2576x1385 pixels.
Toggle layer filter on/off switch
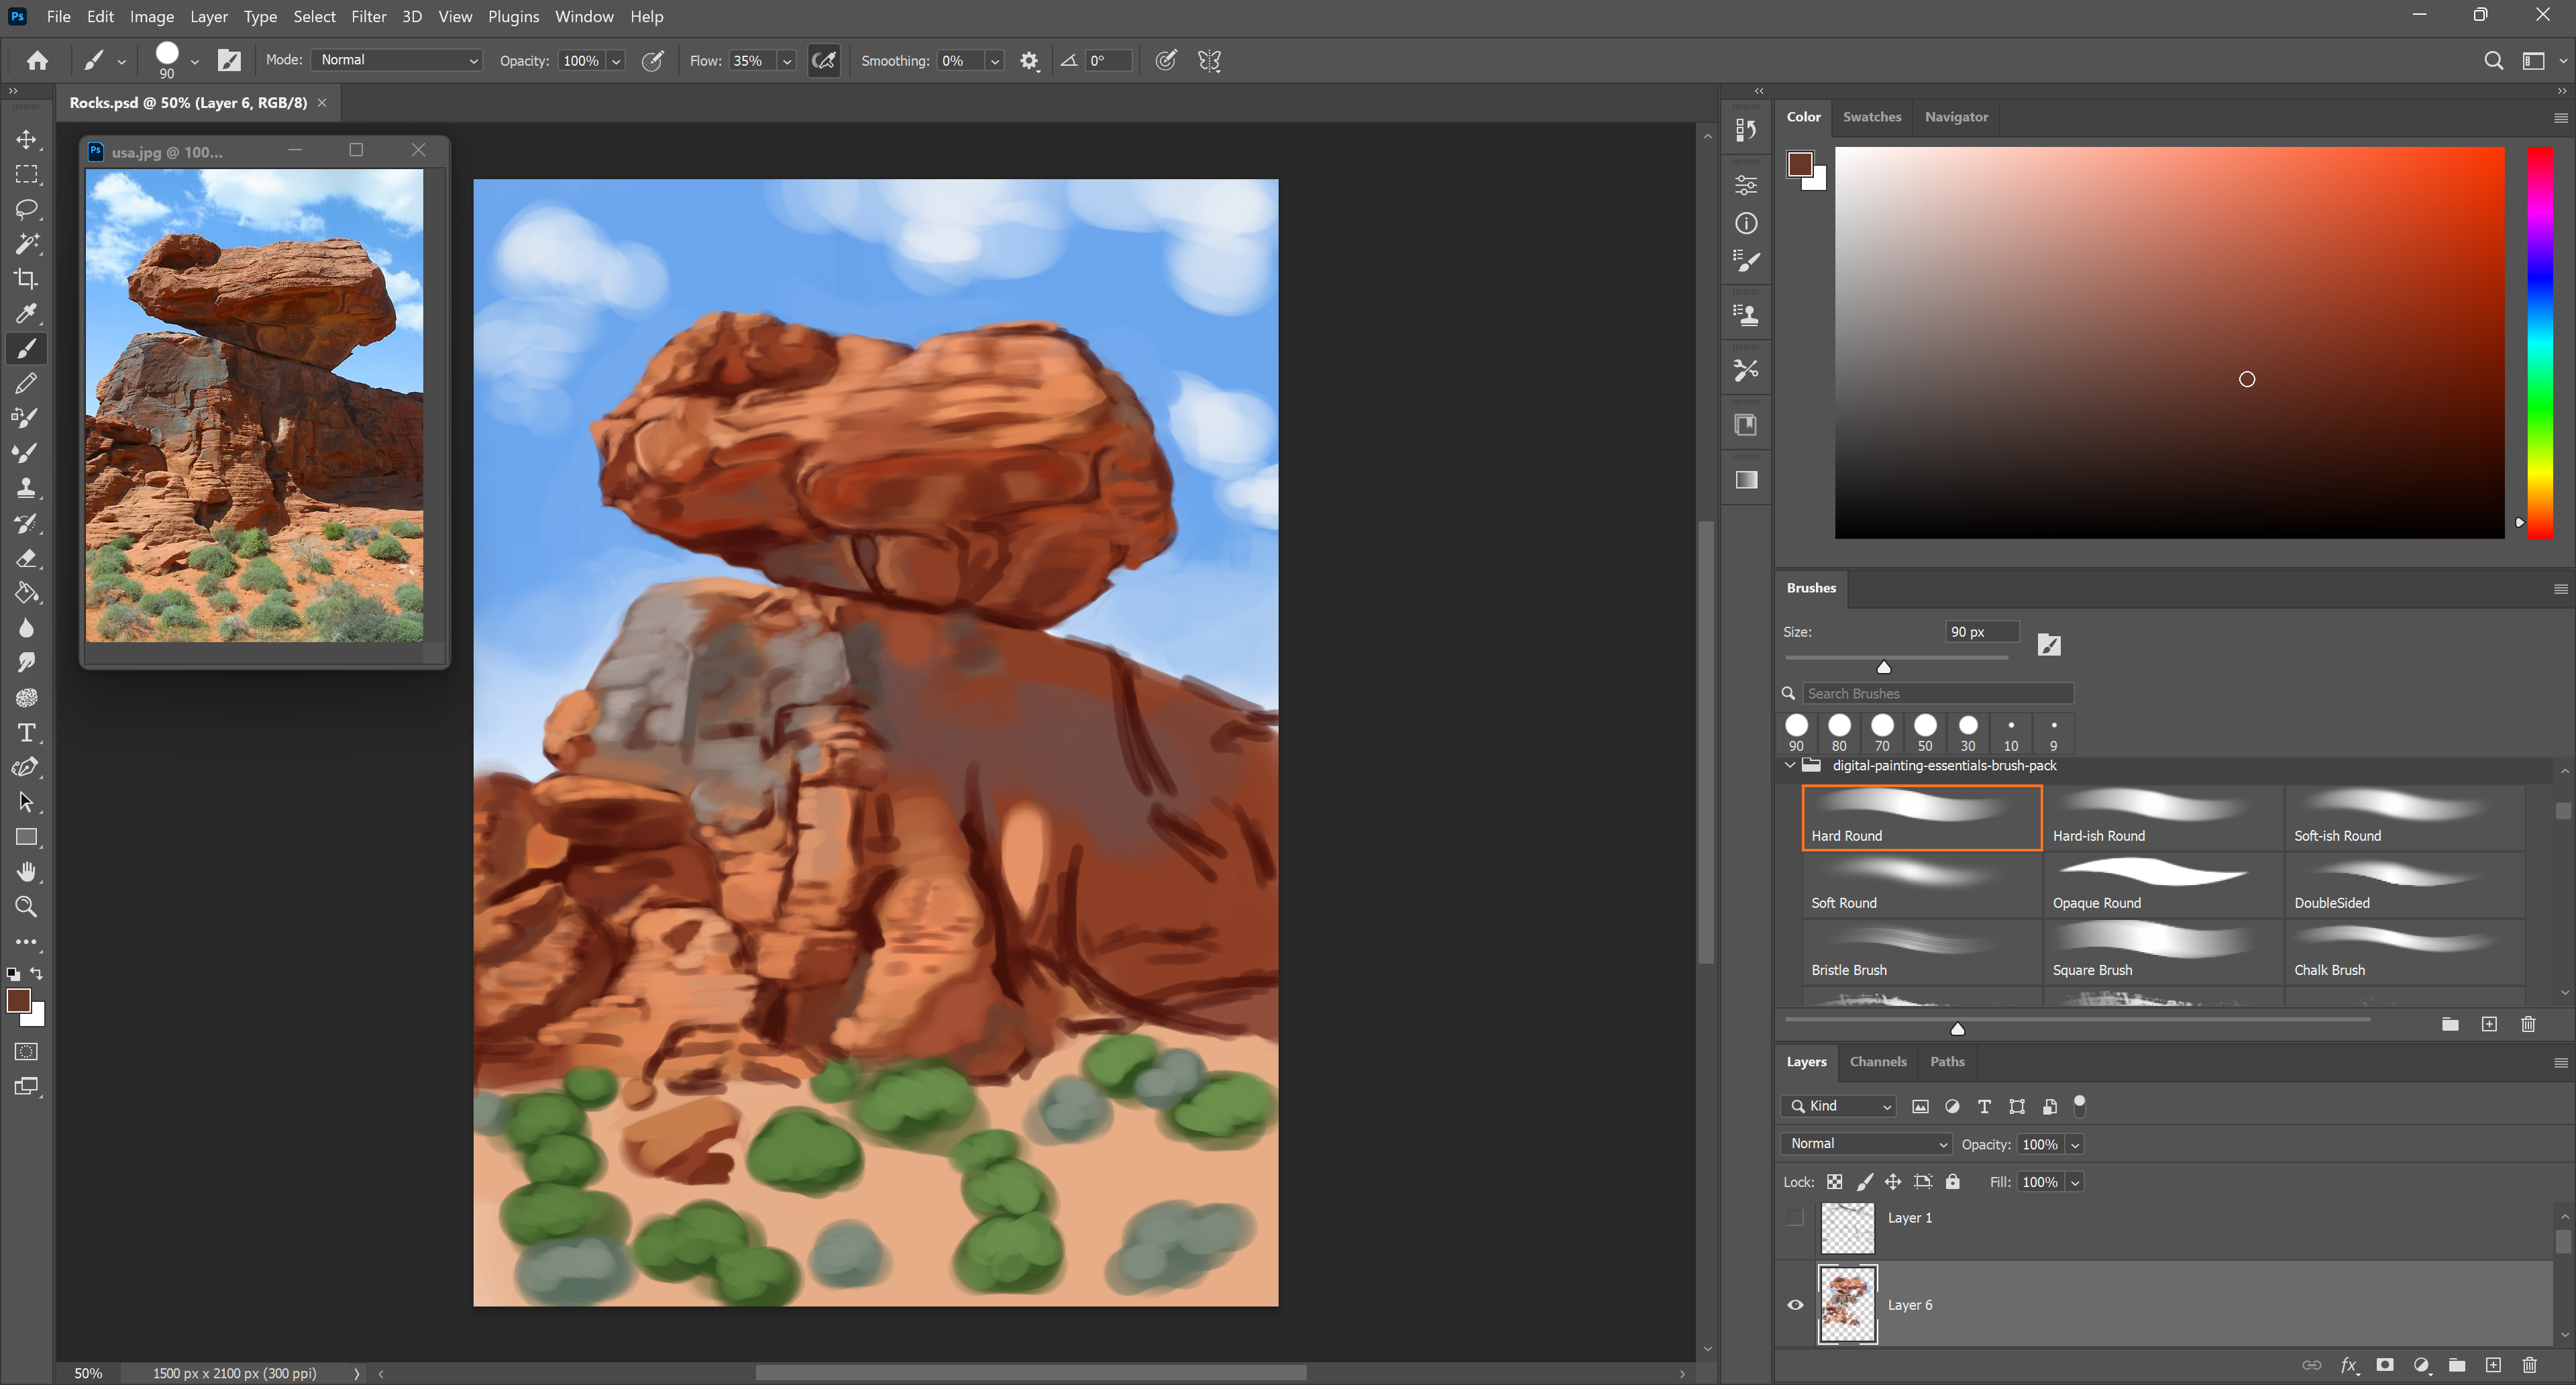coord(2079,1105)
